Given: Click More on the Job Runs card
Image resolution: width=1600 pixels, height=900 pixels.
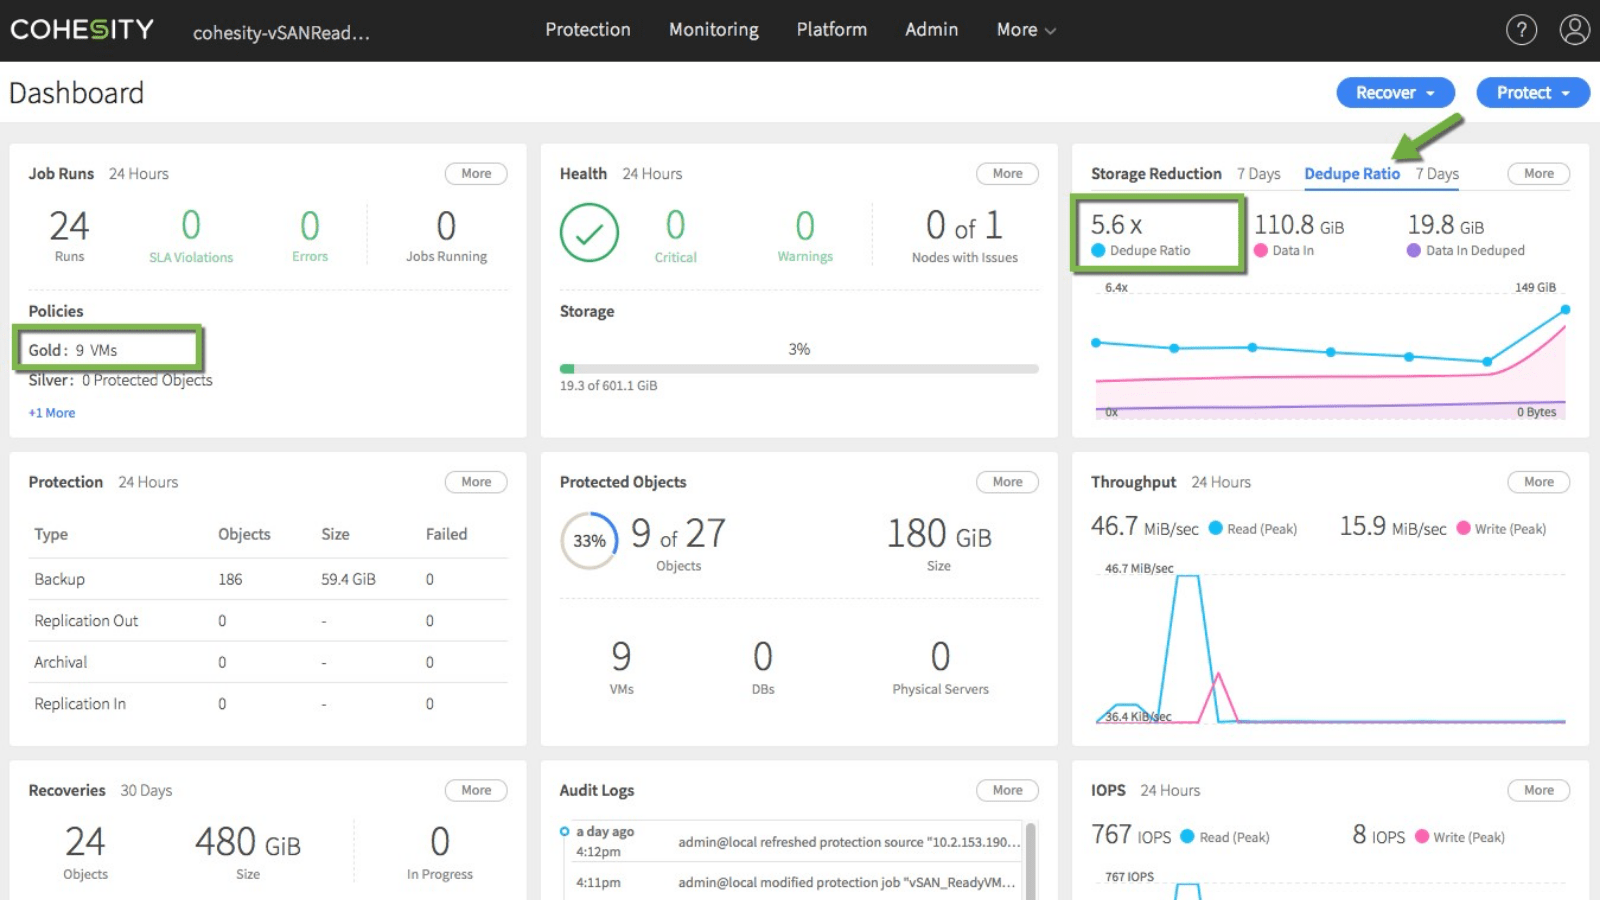Looking at the screenshot, I should pos(476,174).
